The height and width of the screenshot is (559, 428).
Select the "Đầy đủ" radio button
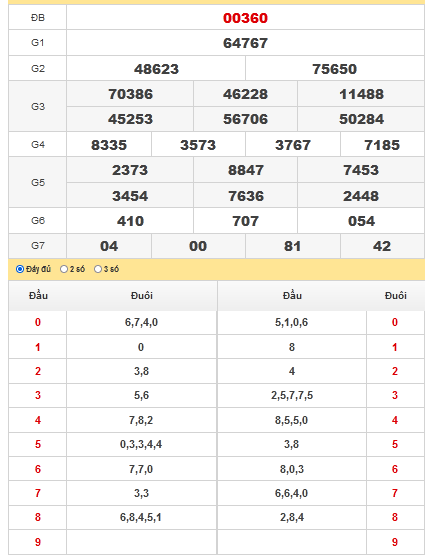(x=20, y=269)
